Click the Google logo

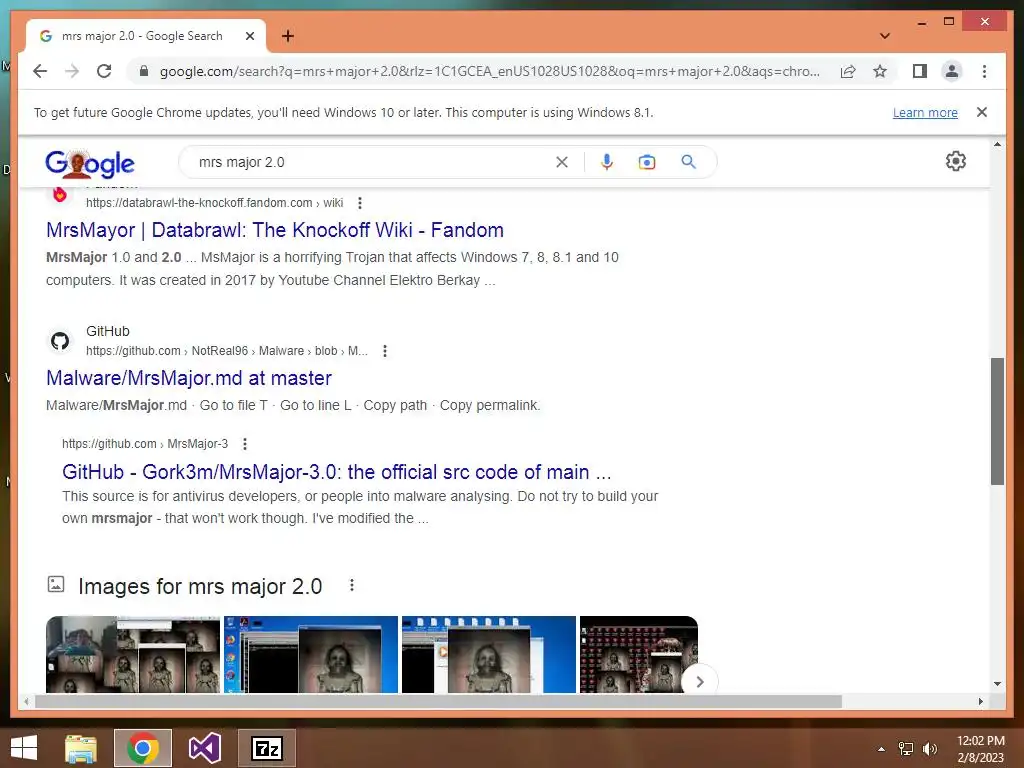[89, 163]
